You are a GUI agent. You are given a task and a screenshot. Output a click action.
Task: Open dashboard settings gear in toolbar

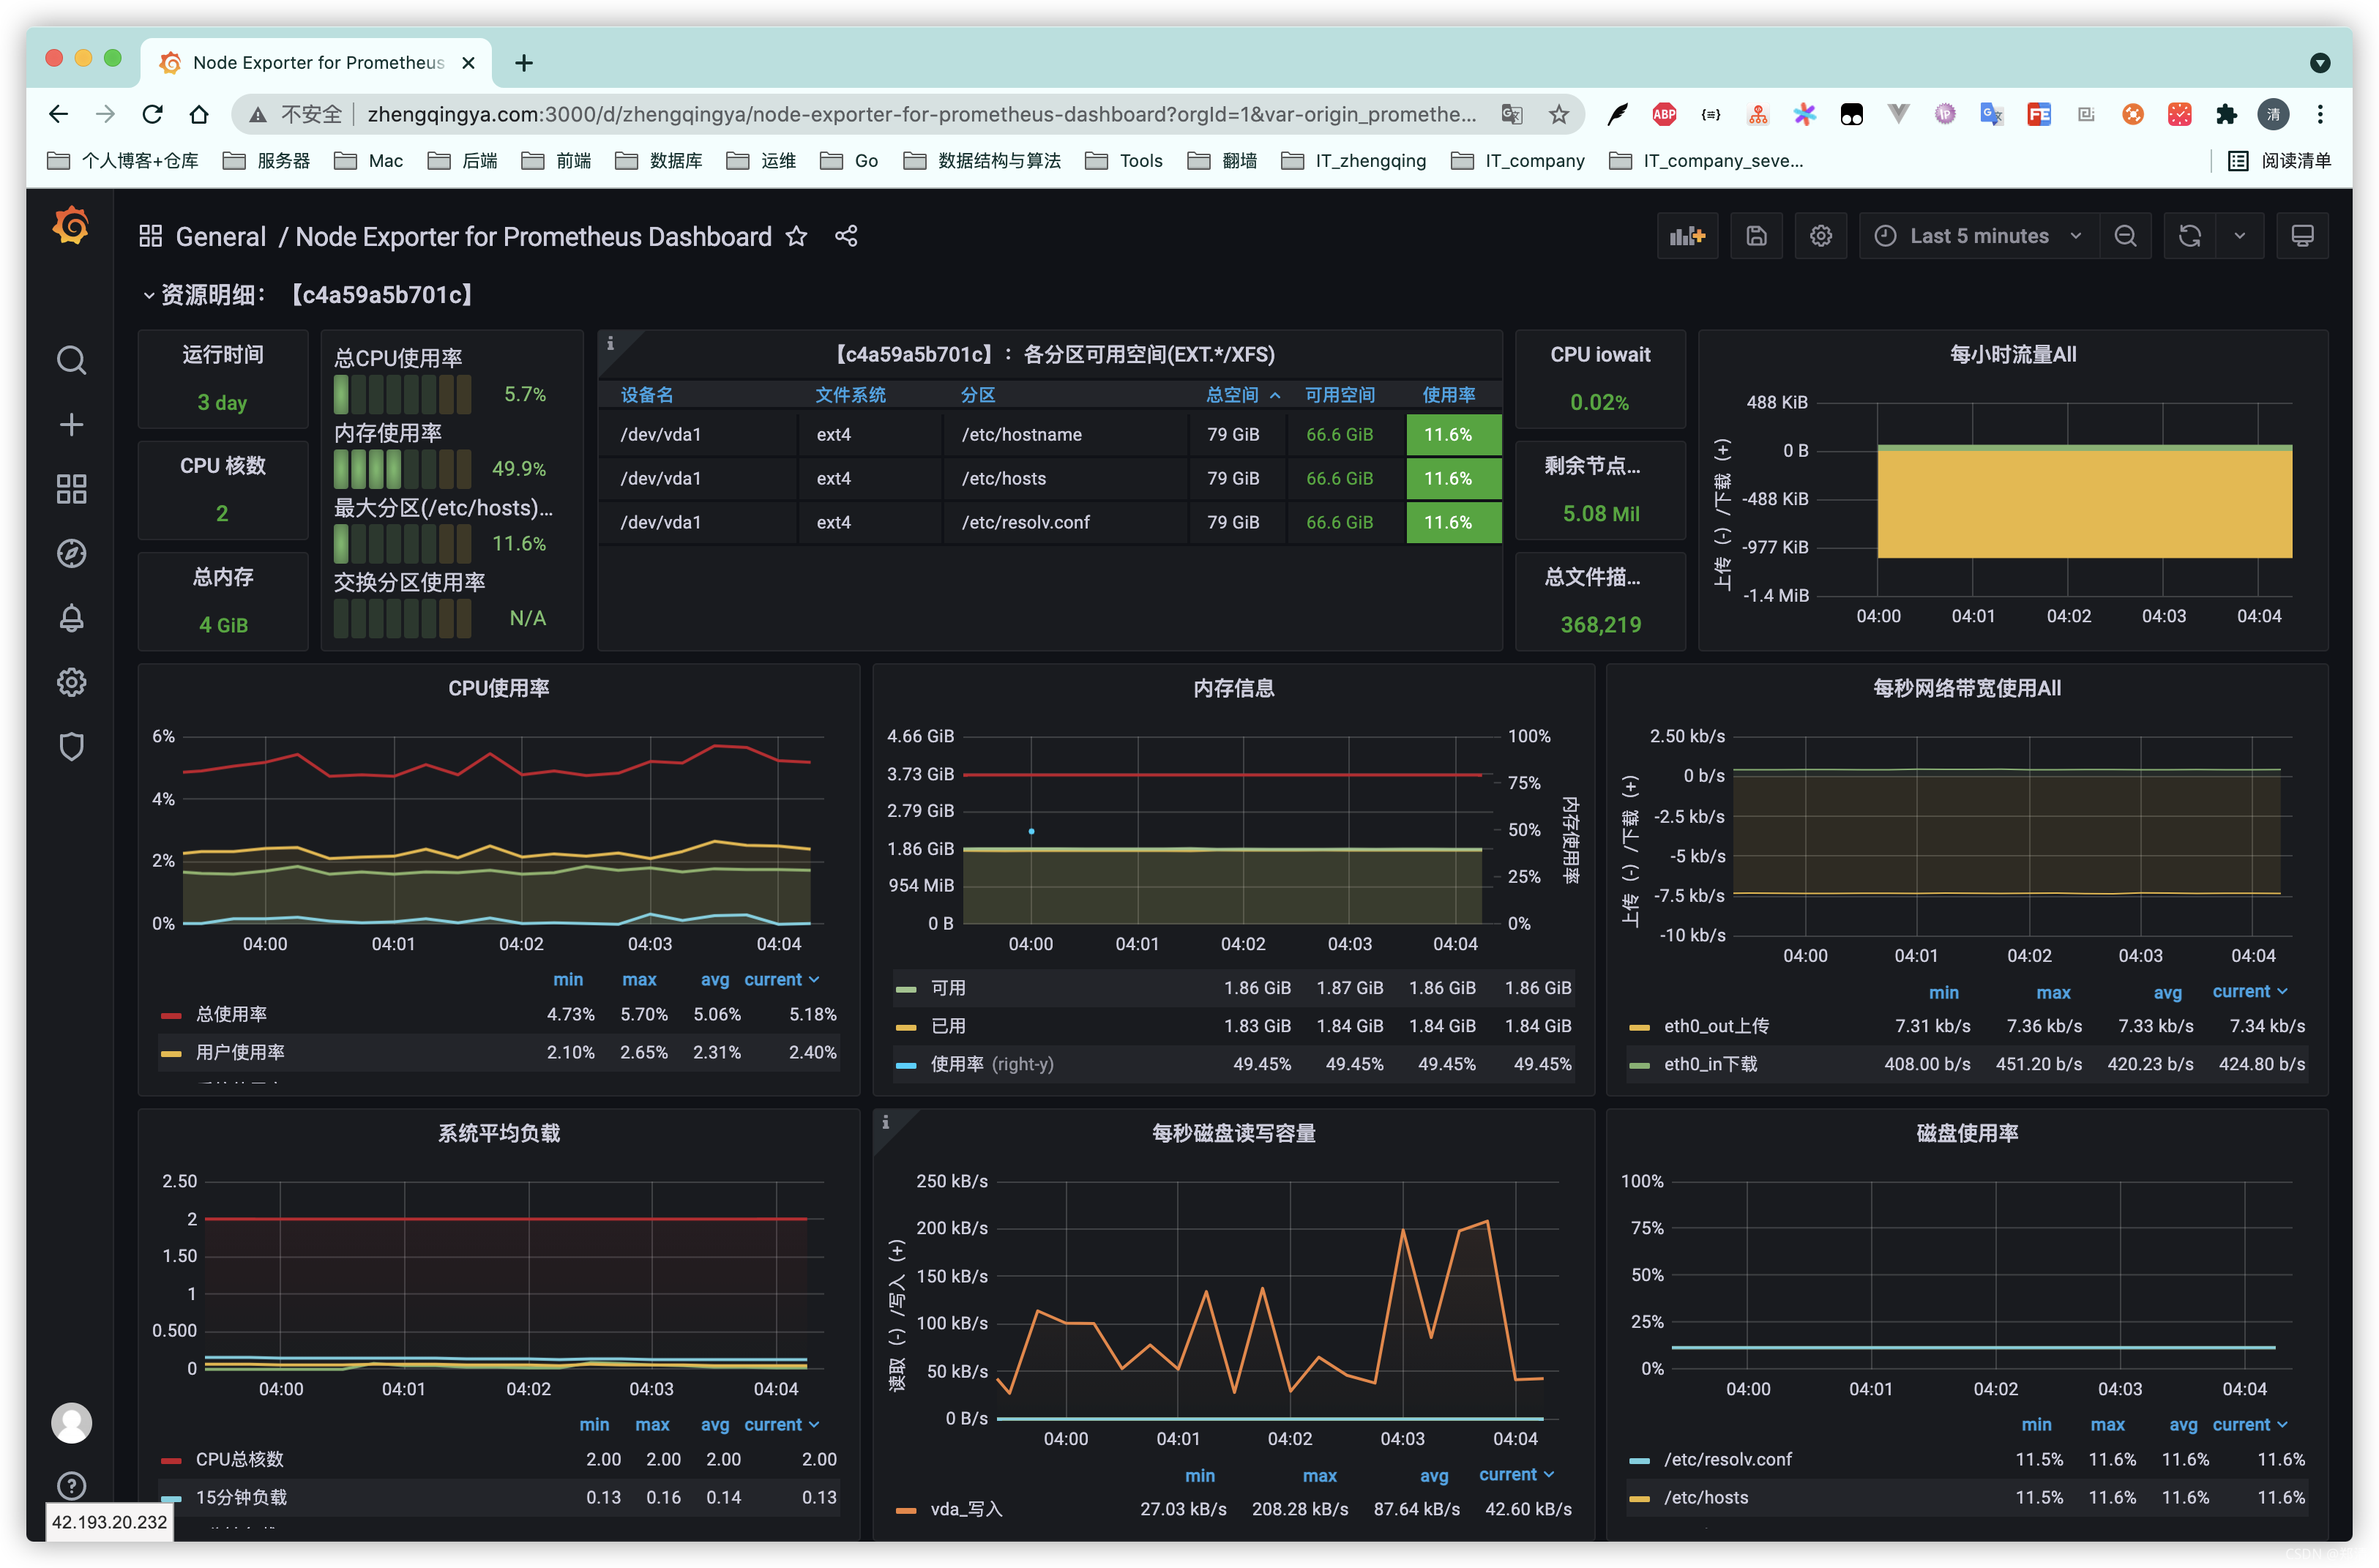coord(1820,236)
